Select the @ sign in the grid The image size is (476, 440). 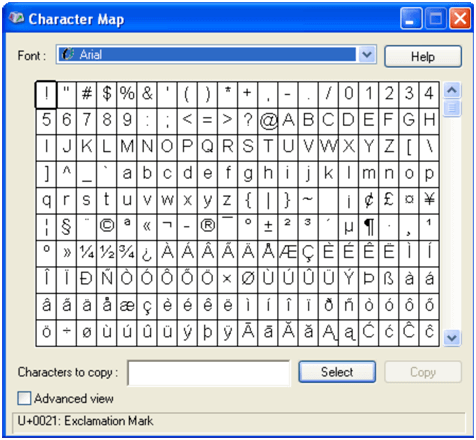[x=268, y=120]
